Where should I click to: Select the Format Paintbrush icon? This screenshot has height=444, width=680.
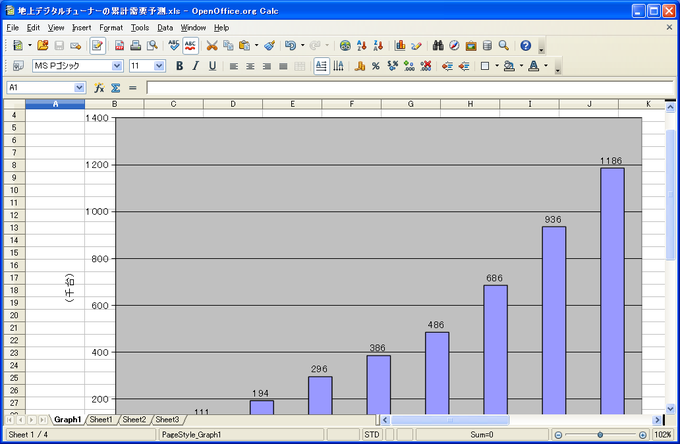pyautogui.click(x=269, y=45)
